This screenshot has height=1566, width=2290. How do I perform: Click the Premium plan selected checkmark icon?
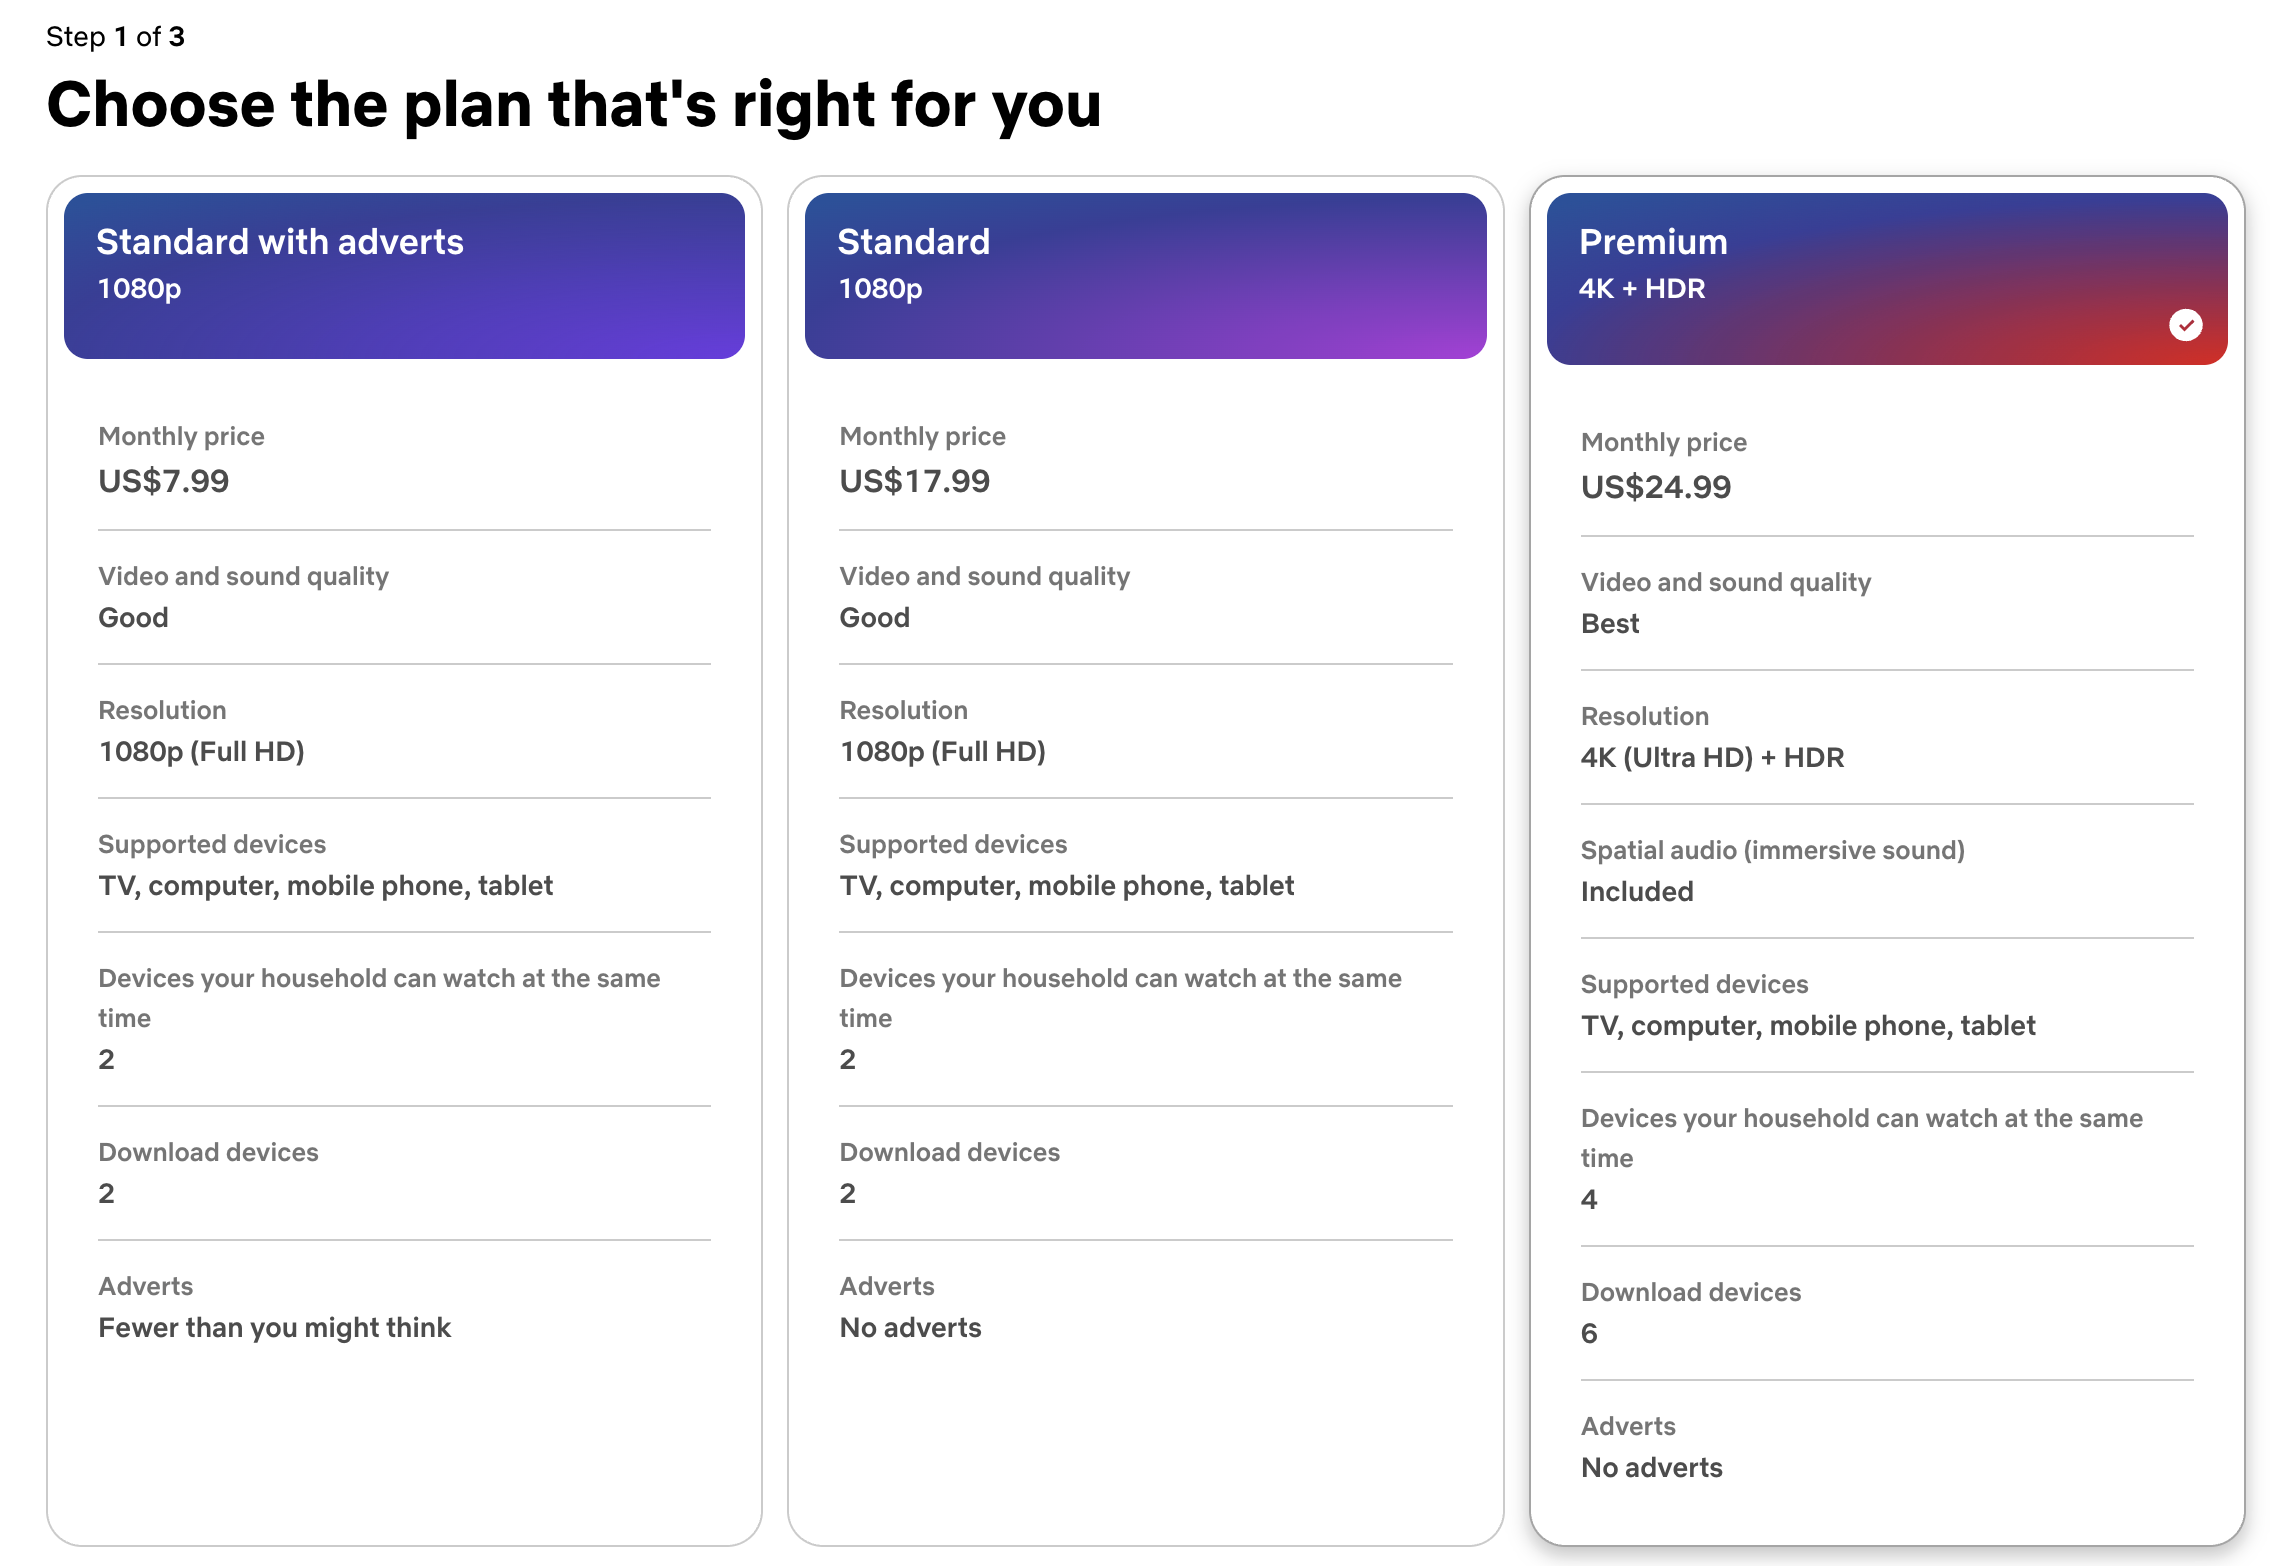[x=2185, y=325]
